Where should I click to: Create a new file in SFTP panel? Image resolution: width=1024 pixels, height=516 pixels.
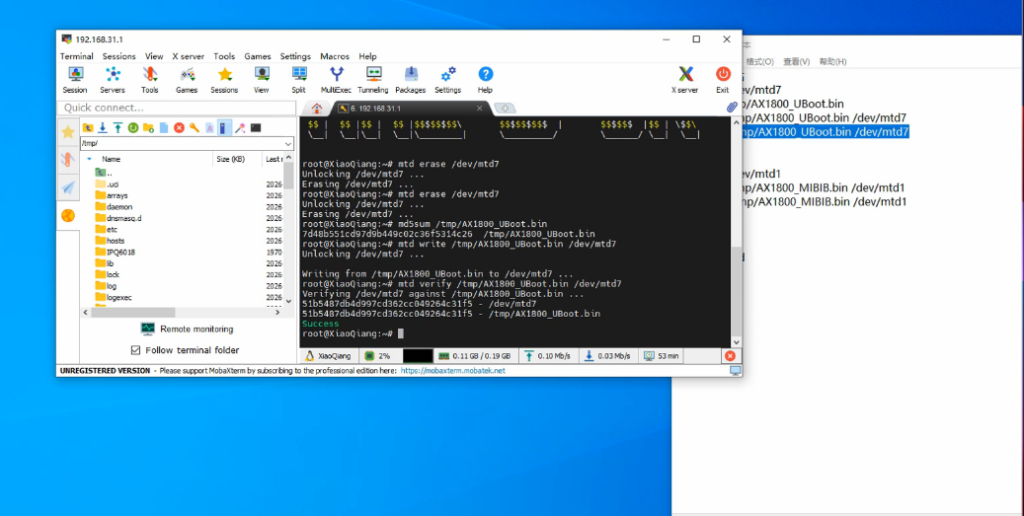(164, 127)
